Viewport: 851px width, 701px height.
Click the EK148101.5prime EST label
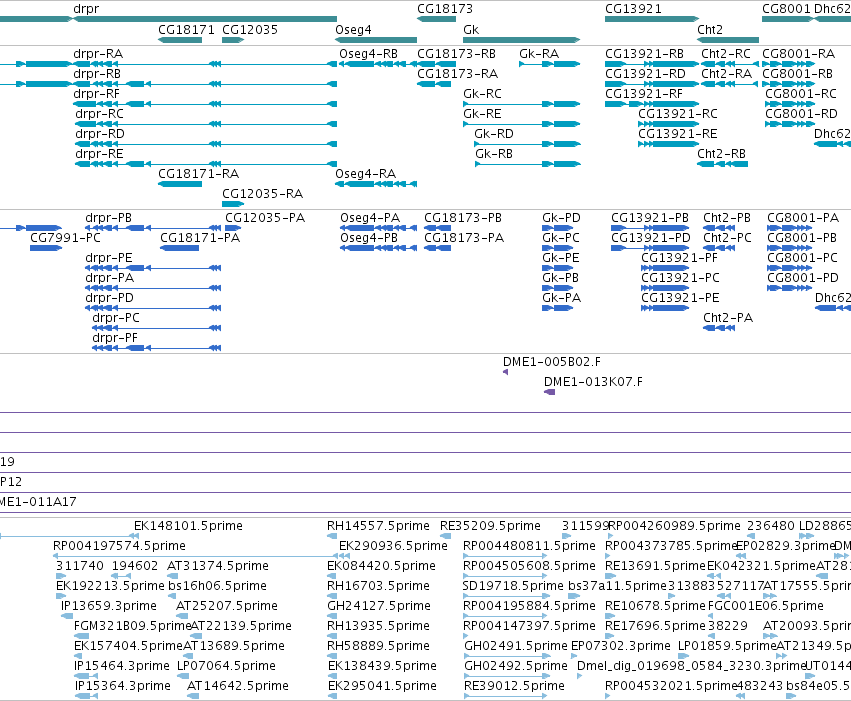point(188,526)
